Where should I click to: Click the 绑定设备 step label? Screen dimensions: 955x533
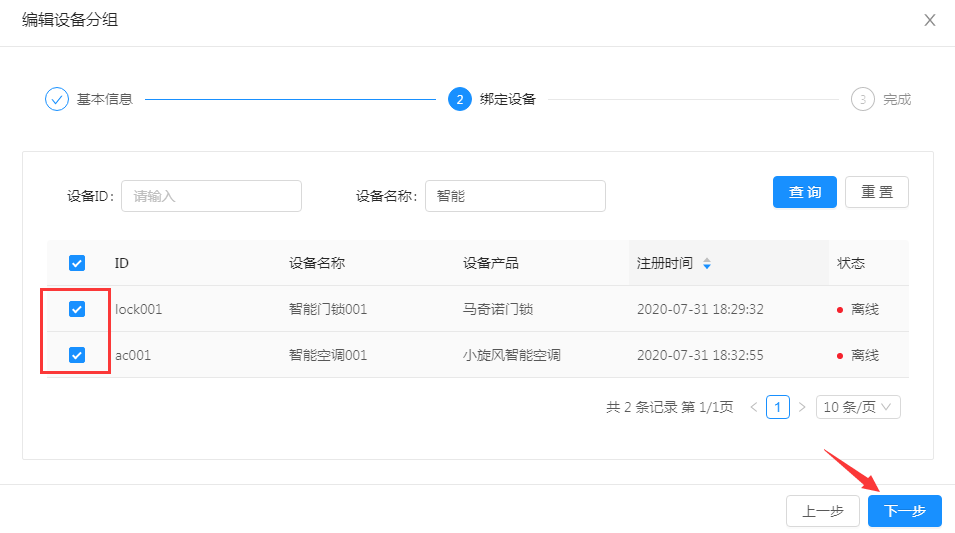507,99
